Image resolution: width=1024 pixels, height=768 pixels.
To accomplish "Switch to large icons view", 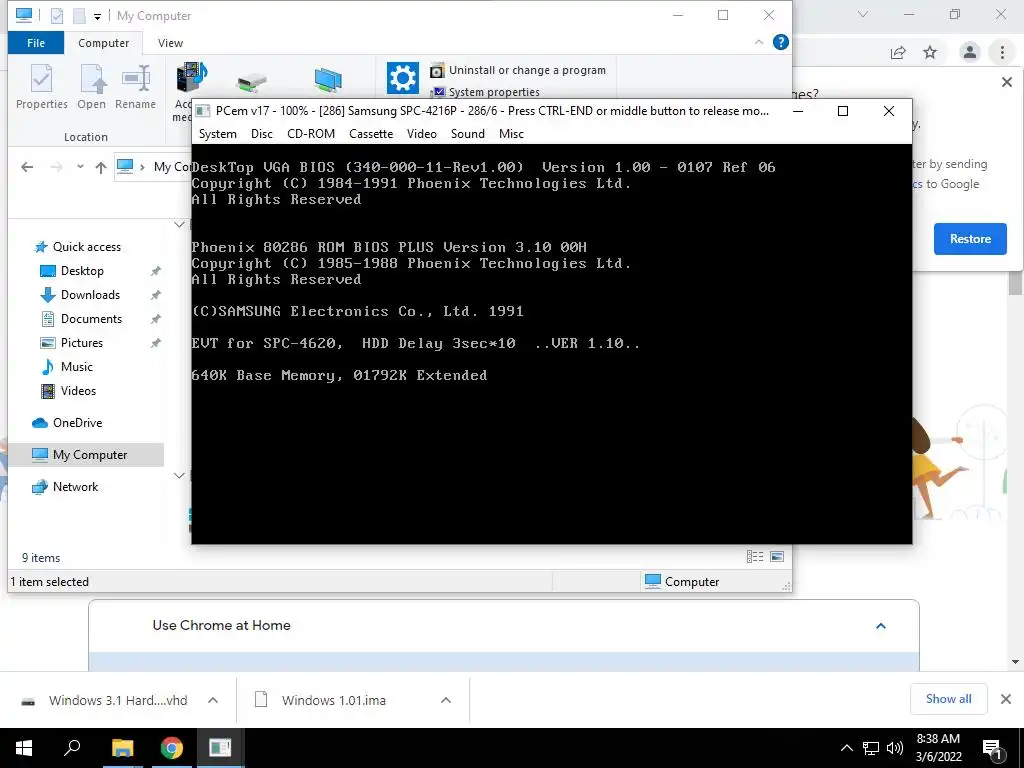I will pos(777,556).
